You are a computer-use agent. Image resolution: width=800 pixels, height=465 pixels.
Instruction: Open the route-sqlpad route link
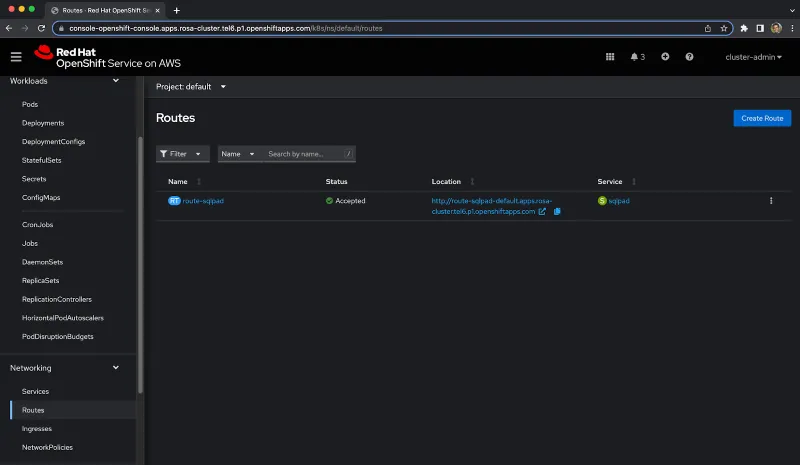[x=203, y=201]
